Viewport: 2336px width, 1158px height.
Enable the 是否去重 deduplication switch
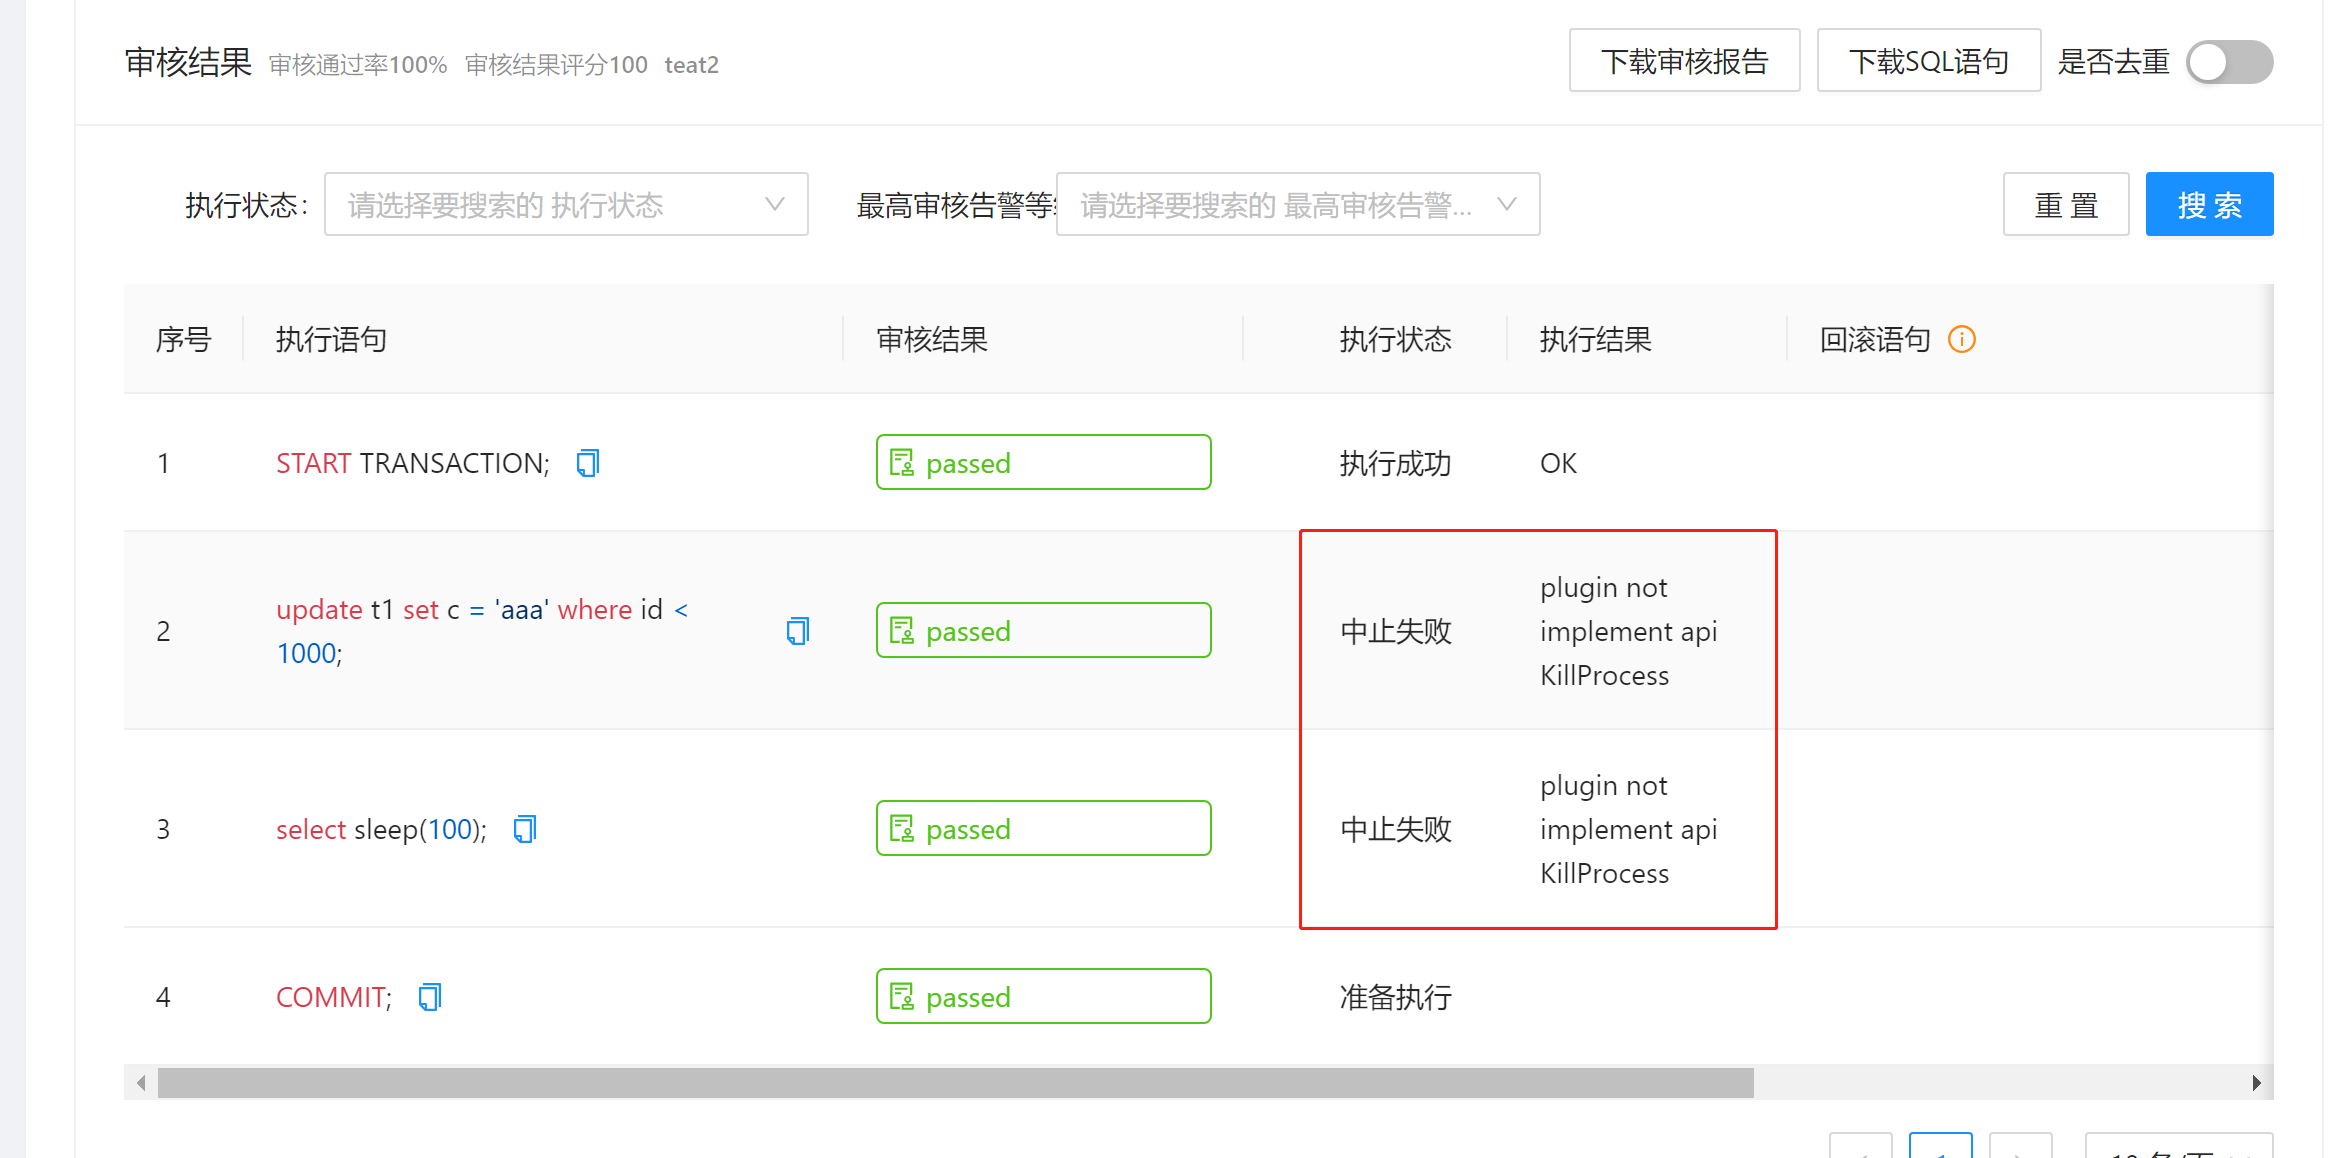(2228, 61)
